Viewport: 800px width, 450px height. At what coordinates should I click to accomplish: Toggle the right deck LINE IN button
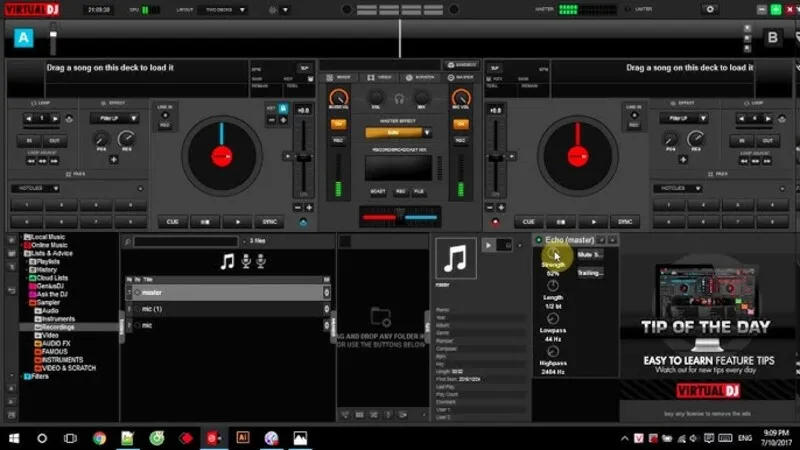pyautogui.click(x=634, y=116)
